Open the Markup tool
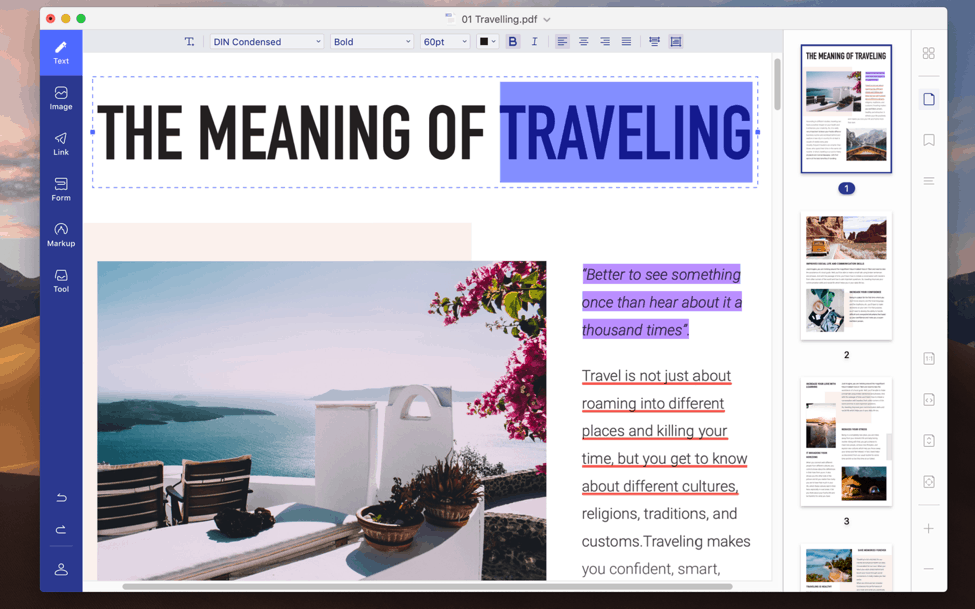The height and width of the screenshot is (609, 975). click(60, 233)
